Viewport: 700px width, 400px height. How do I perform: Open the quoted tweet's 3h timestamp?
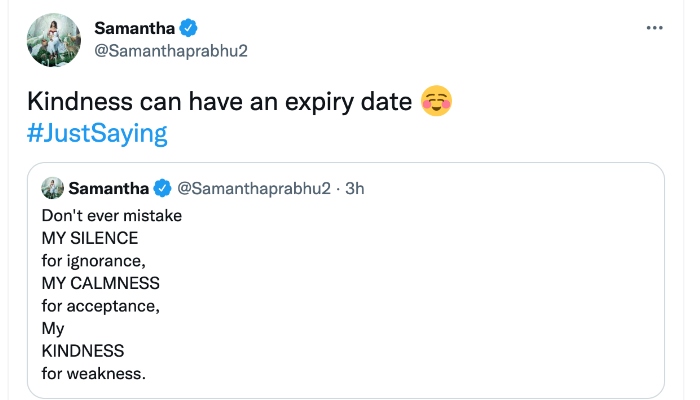click(355, 188)
